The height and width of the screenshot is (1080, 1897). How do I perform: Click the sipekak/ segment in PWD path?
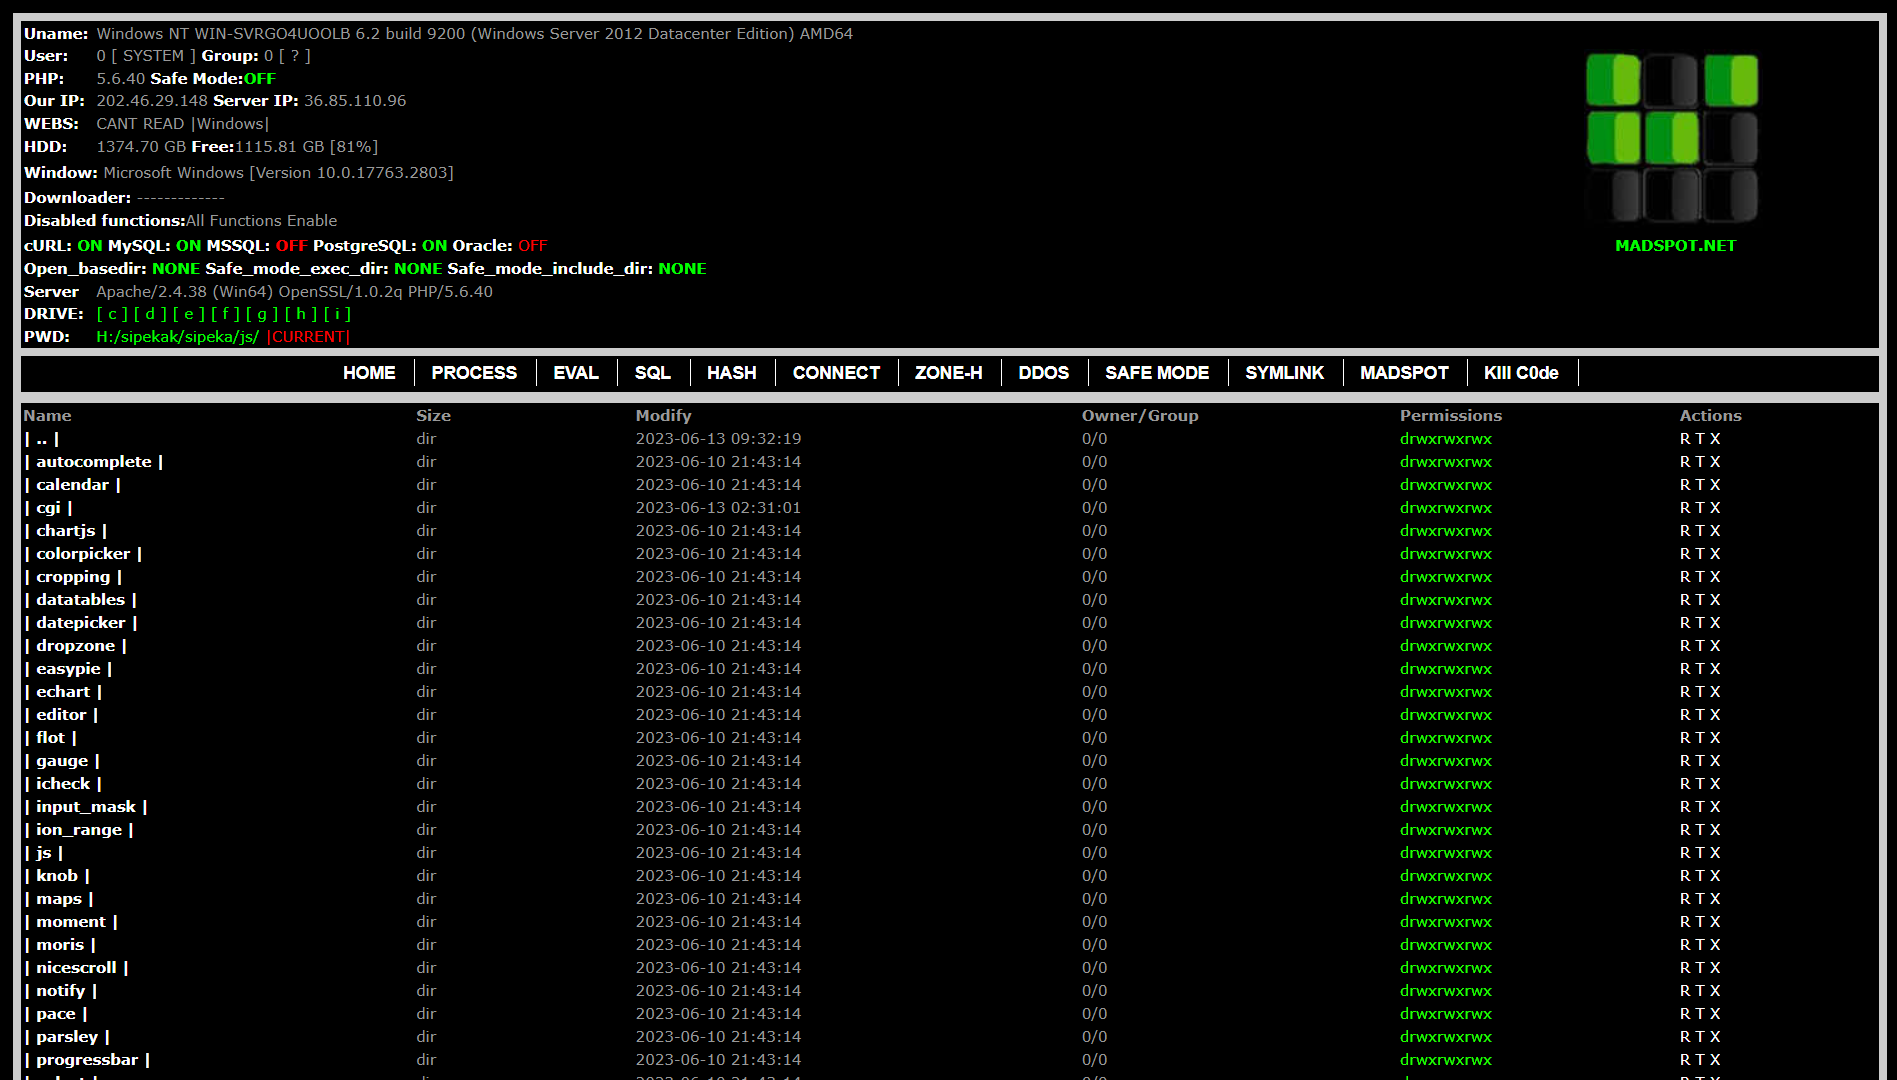pos(151,337)
